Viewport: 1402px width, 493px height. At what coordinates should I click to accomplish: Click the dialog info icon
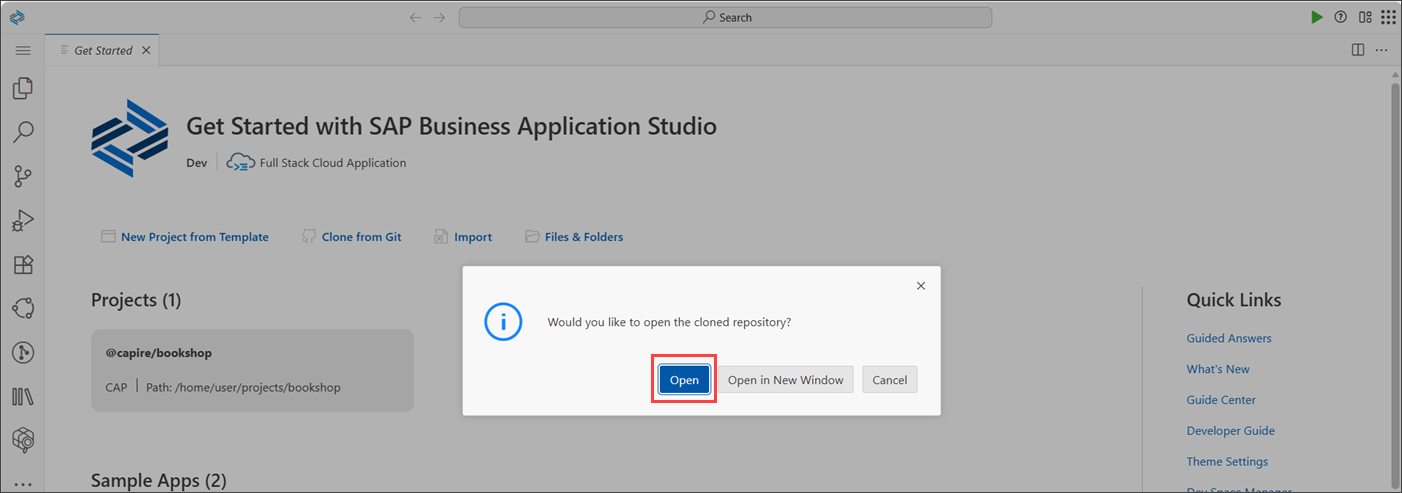(x=503, y=322)
